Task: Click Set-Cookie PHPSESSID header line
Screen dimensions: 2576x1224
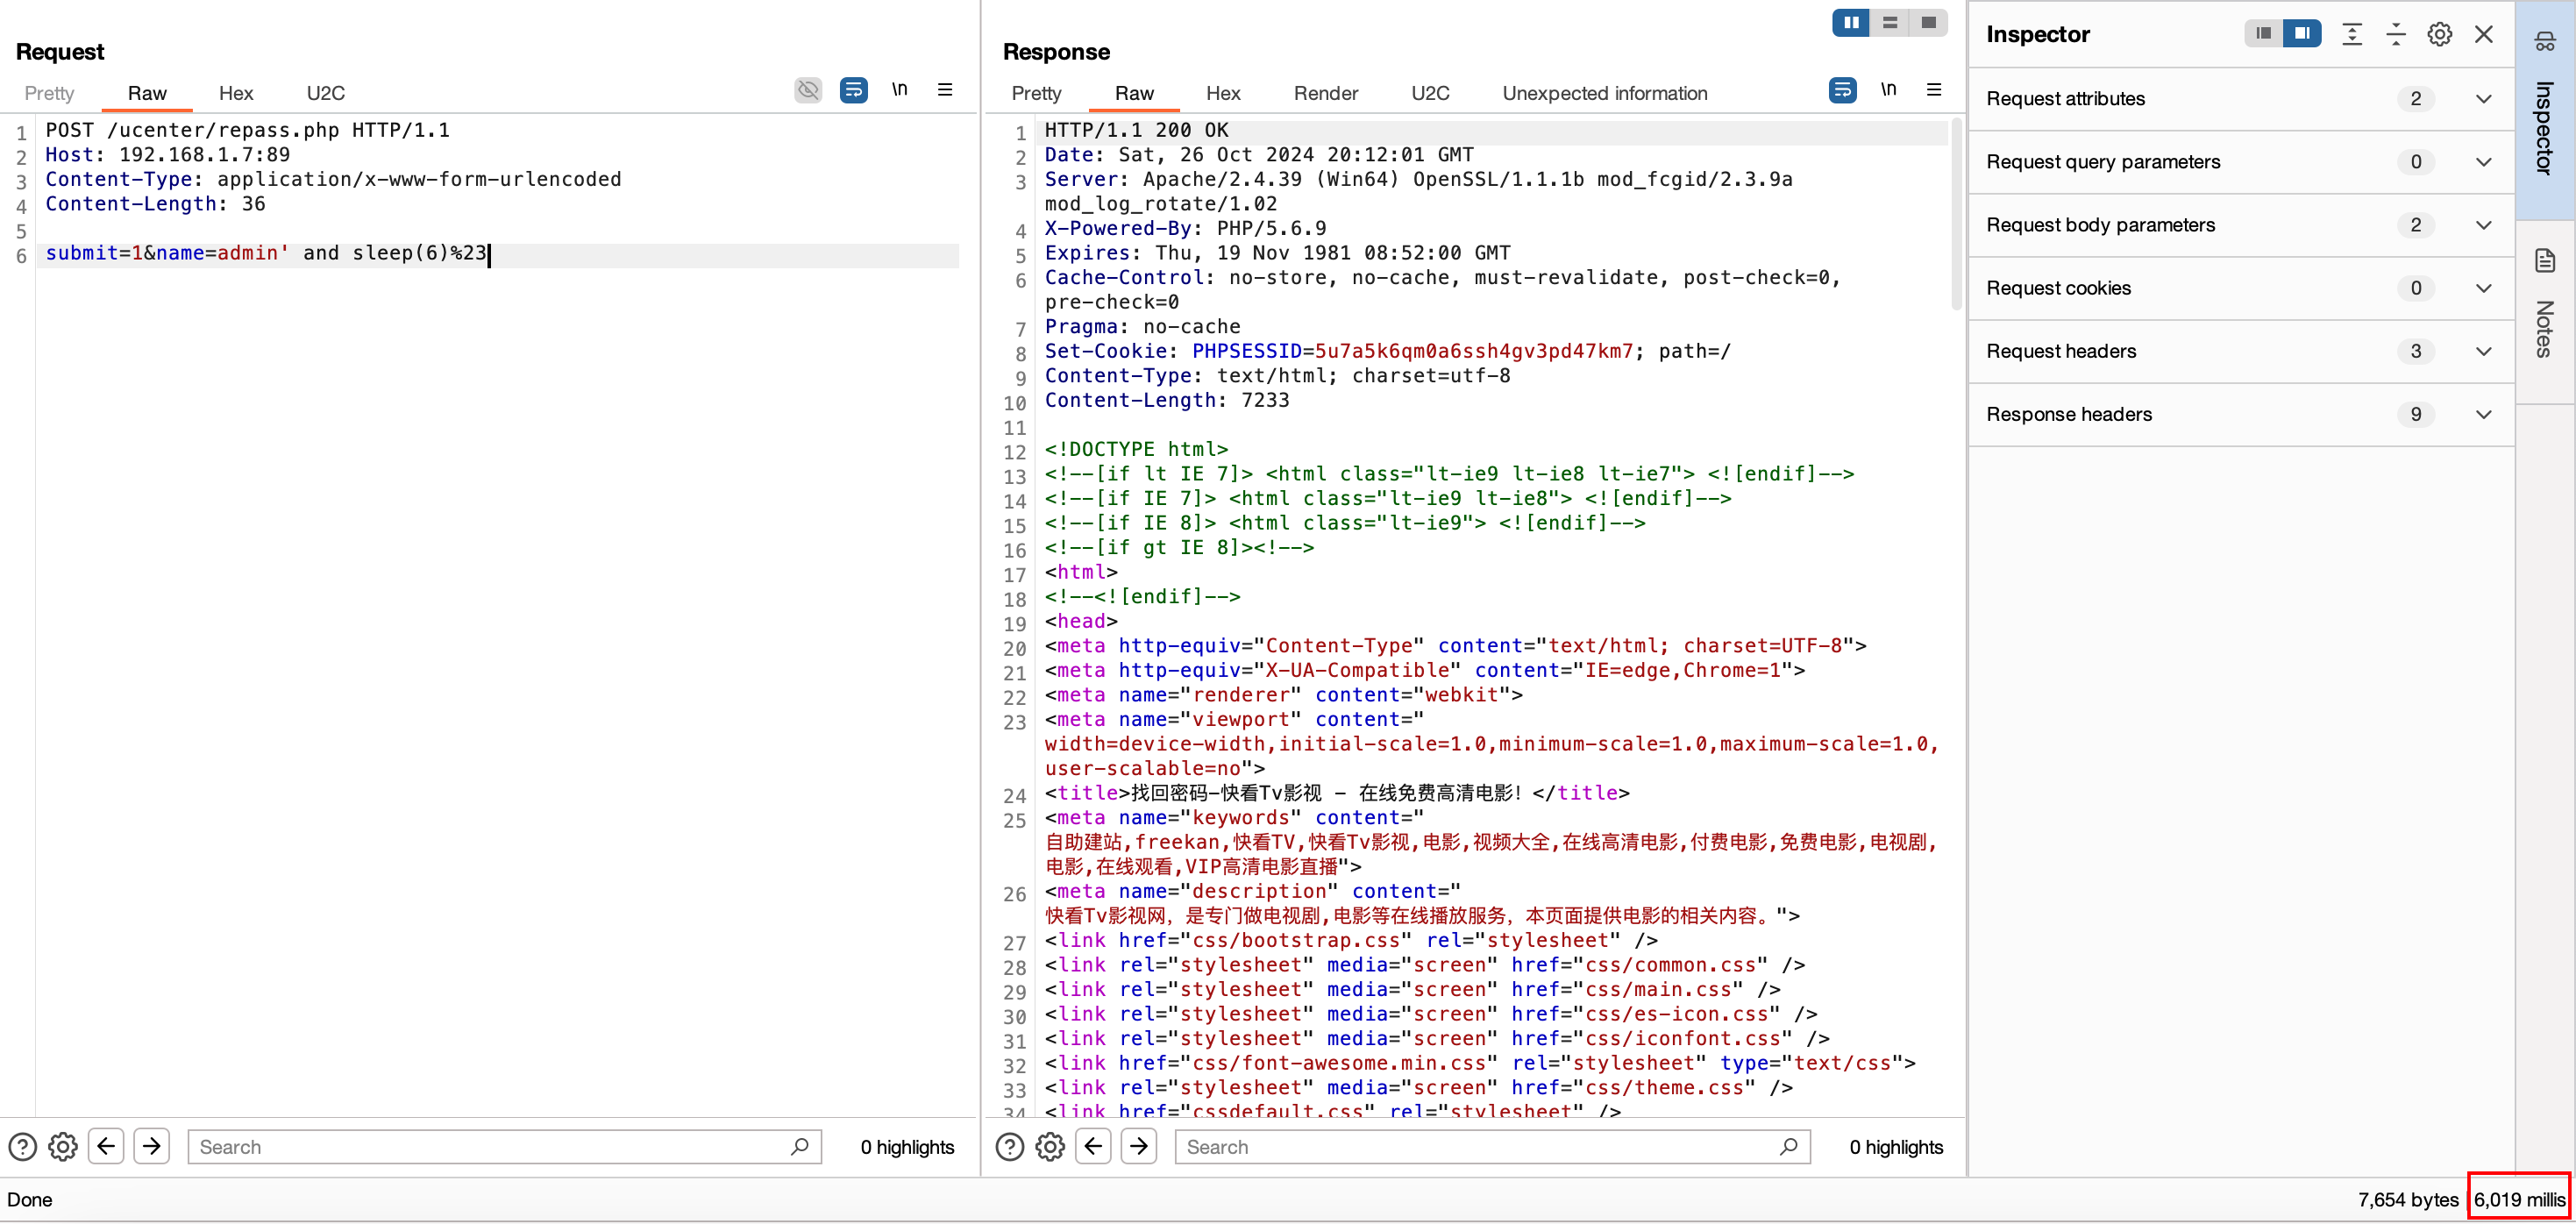Action: tap(1387, 351)
